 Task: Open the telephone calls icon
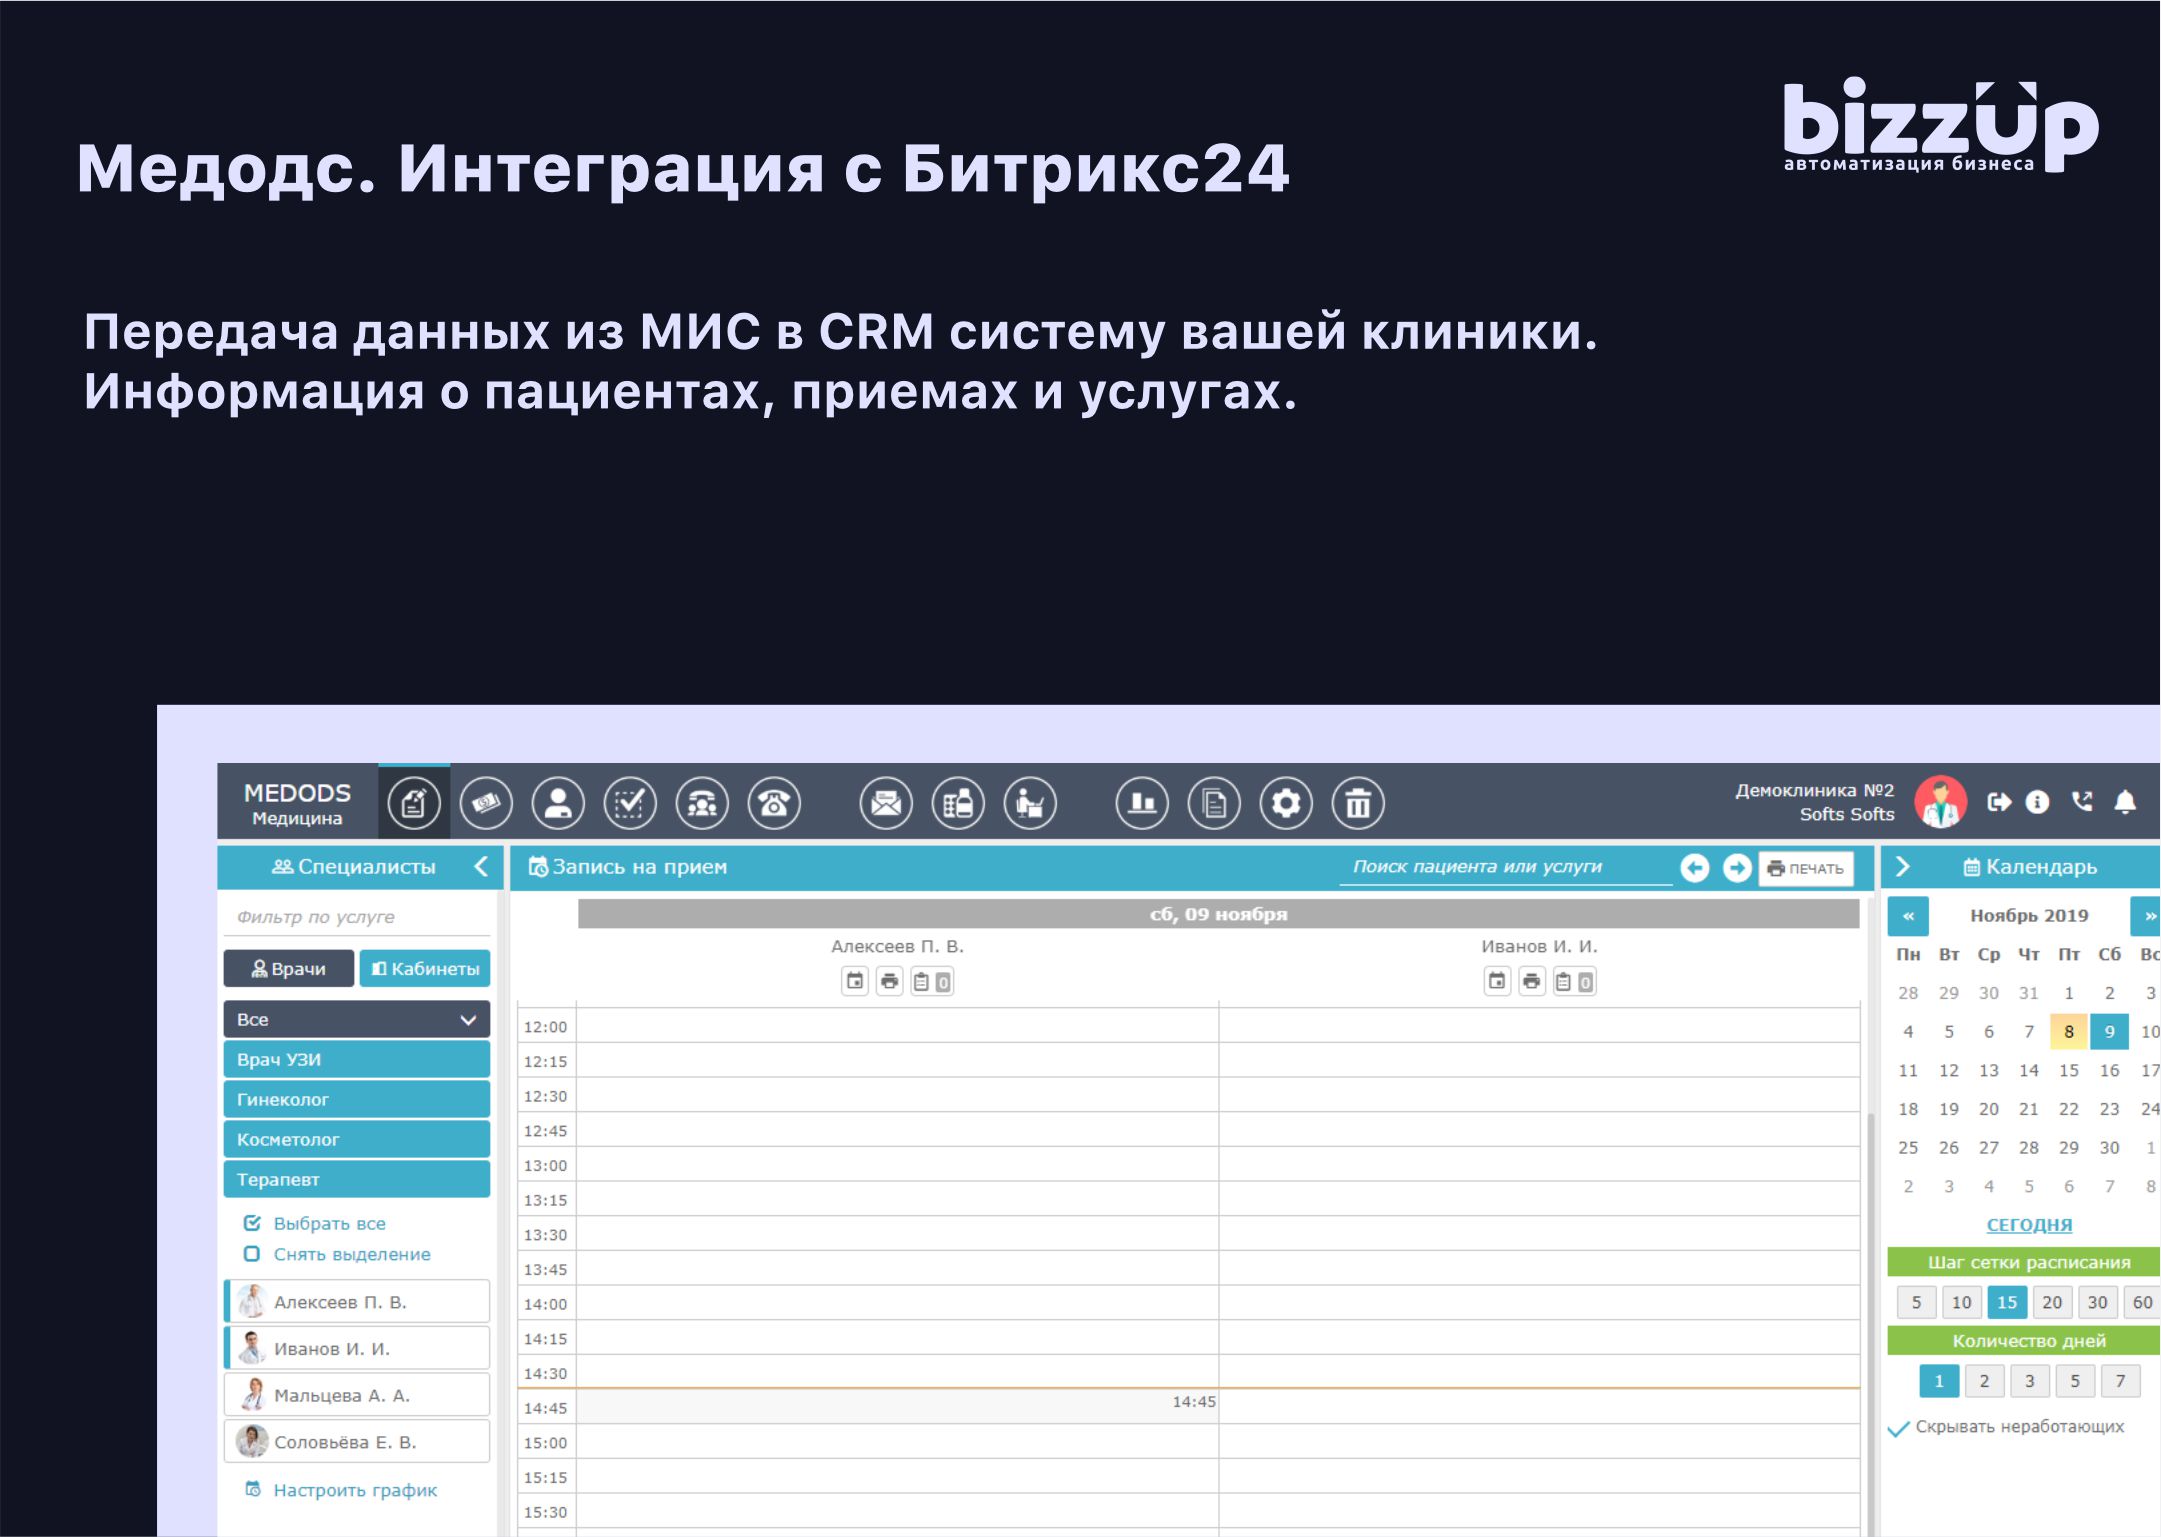774,803
